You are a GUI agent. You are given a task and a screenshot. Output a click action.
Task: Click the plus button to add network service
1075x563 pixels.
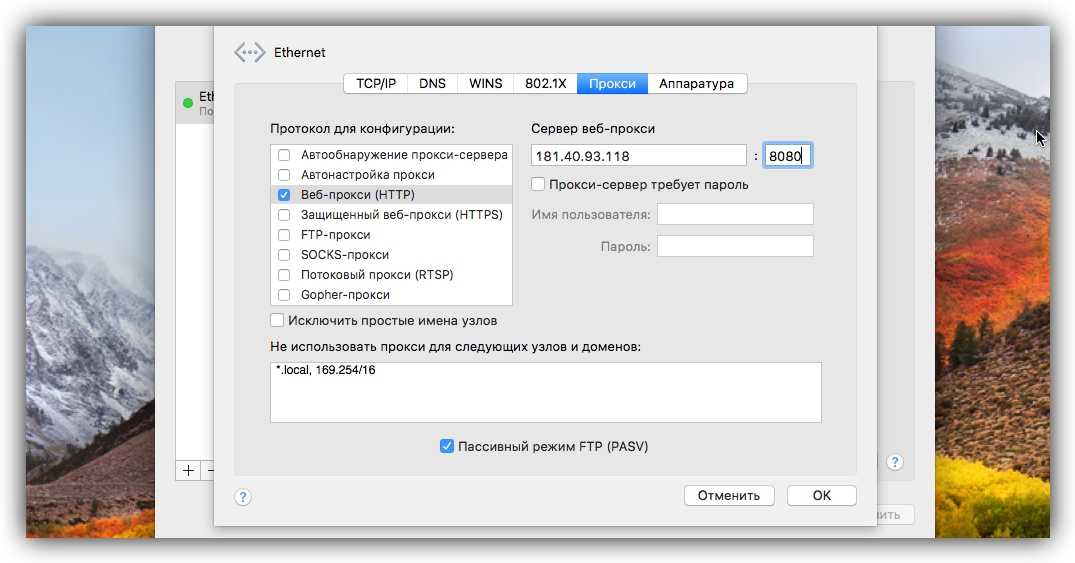pos(188,470)
